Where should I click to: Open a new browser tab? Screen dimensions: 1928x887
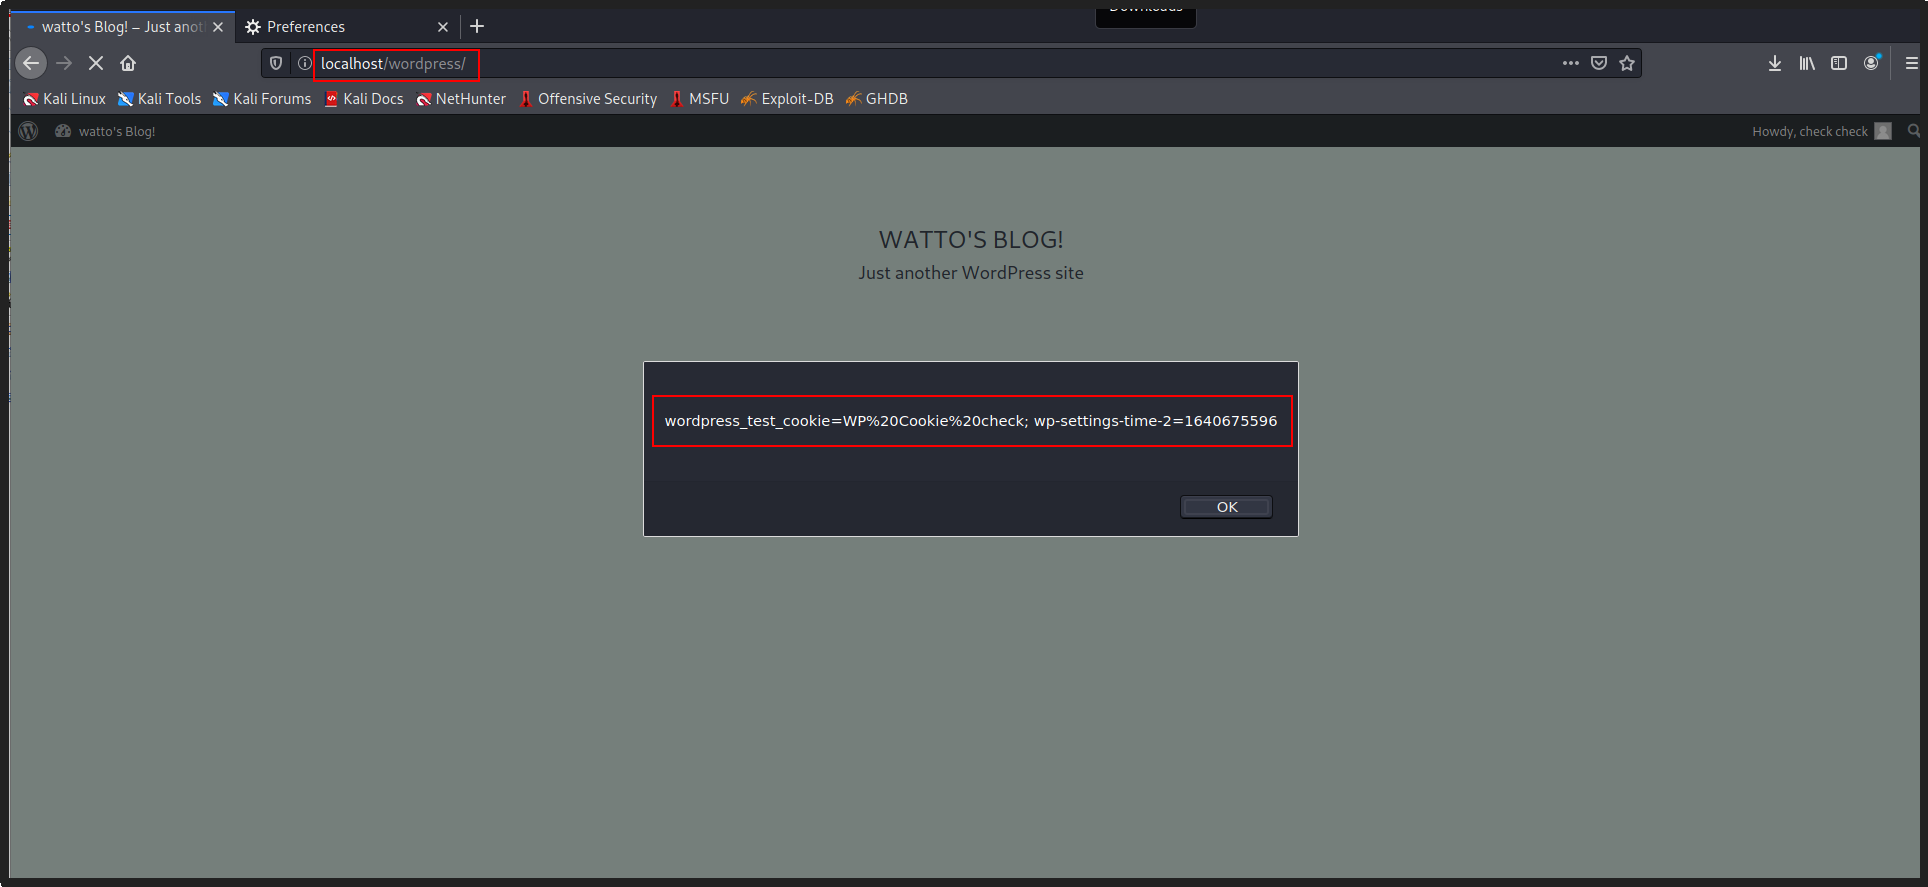coord(477,27)
